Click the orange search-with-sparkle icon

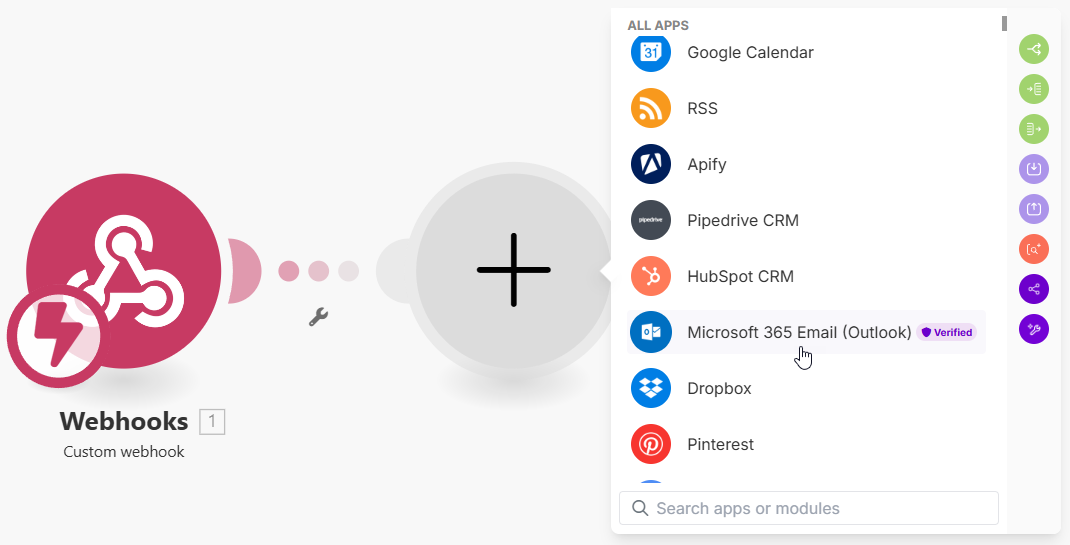pyautogui.click(x=1034, y=249)
